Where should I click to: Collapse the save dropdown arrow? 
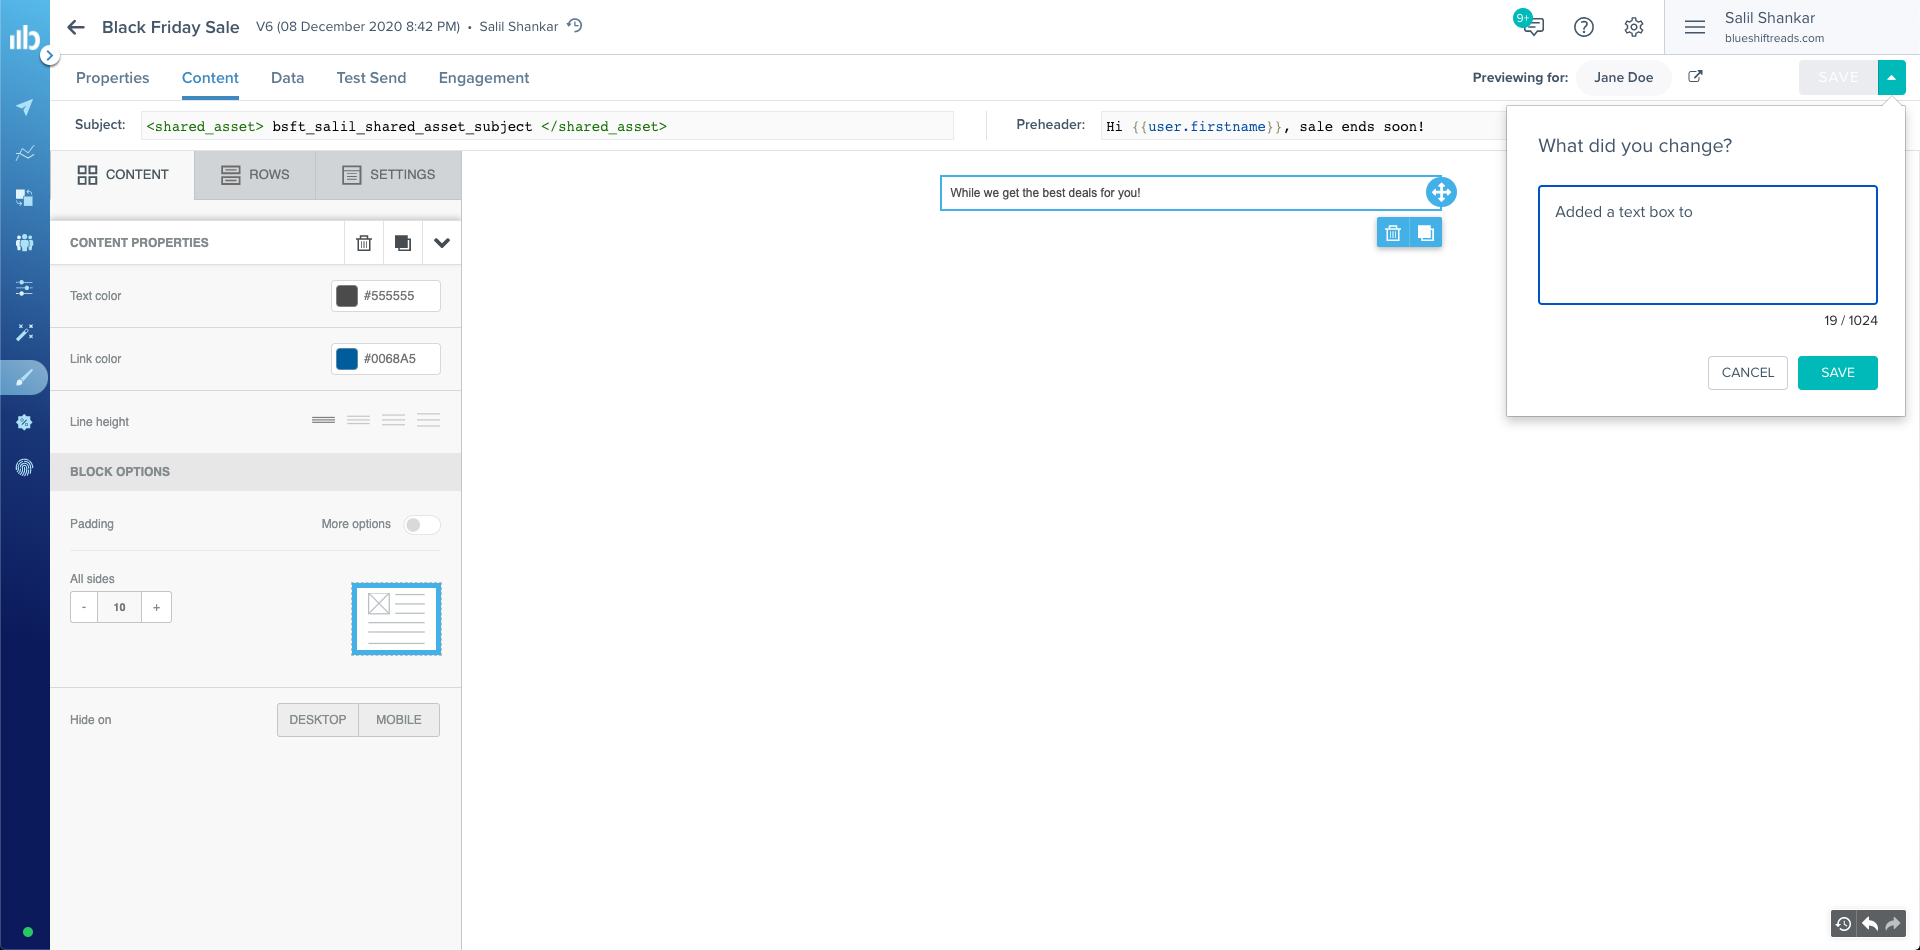(x=1892, y=77)
